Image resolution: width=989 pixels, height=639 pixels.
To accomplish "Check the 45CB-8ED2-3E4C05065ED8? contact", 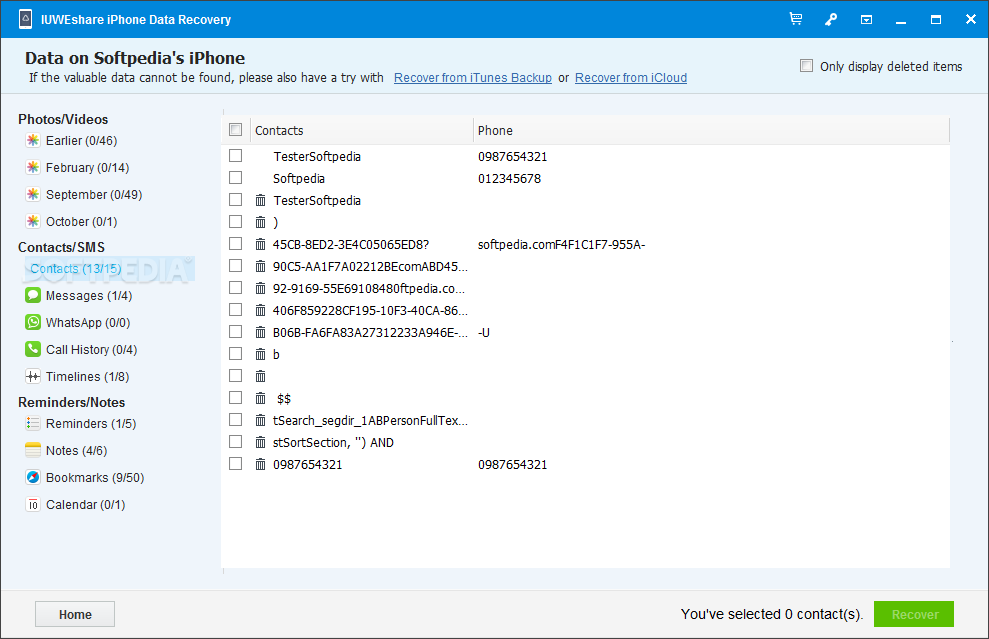I will [235, 243].
